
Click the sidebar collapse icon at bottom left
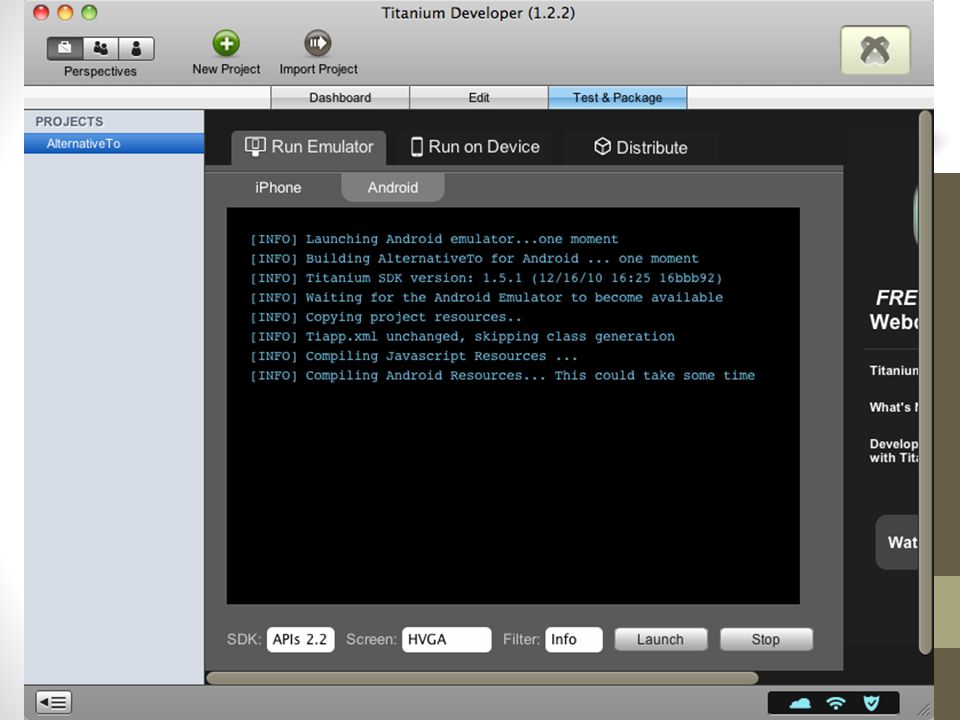(x=54, y=702)
